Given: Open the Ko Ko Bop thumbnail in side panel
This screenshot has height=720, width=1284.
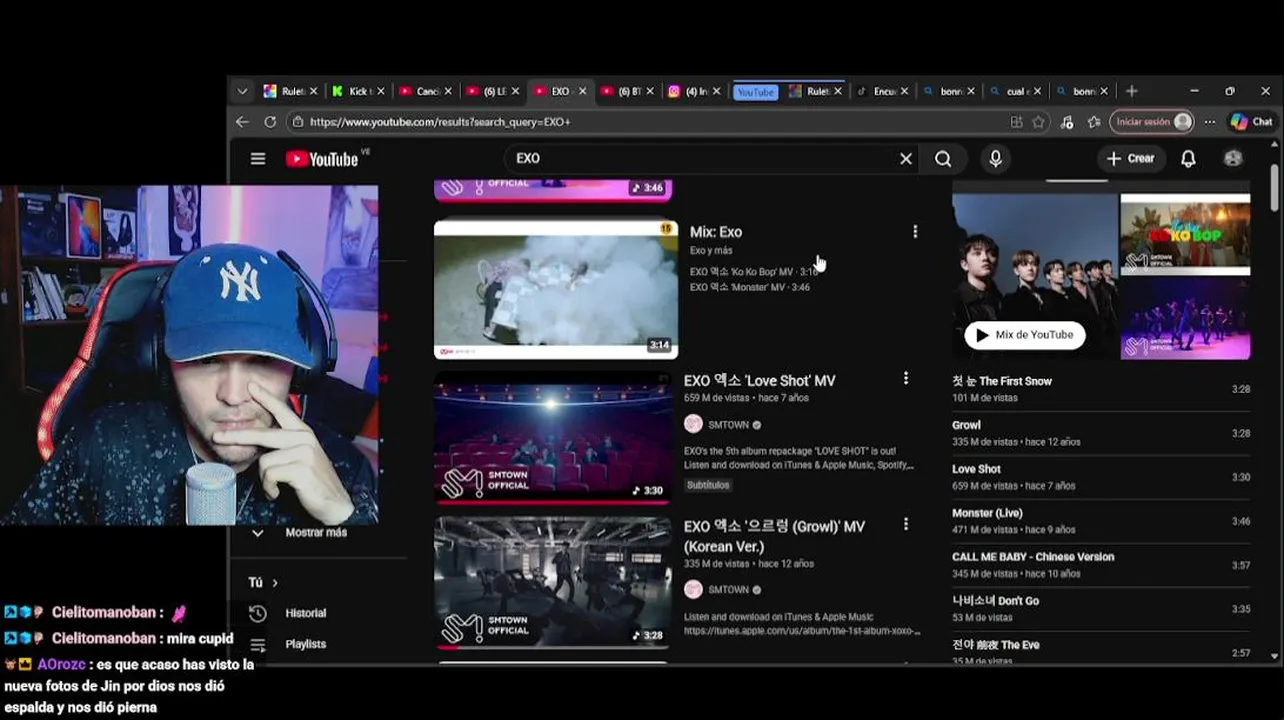Looking at the screenshot, I should pos(1185,233).
